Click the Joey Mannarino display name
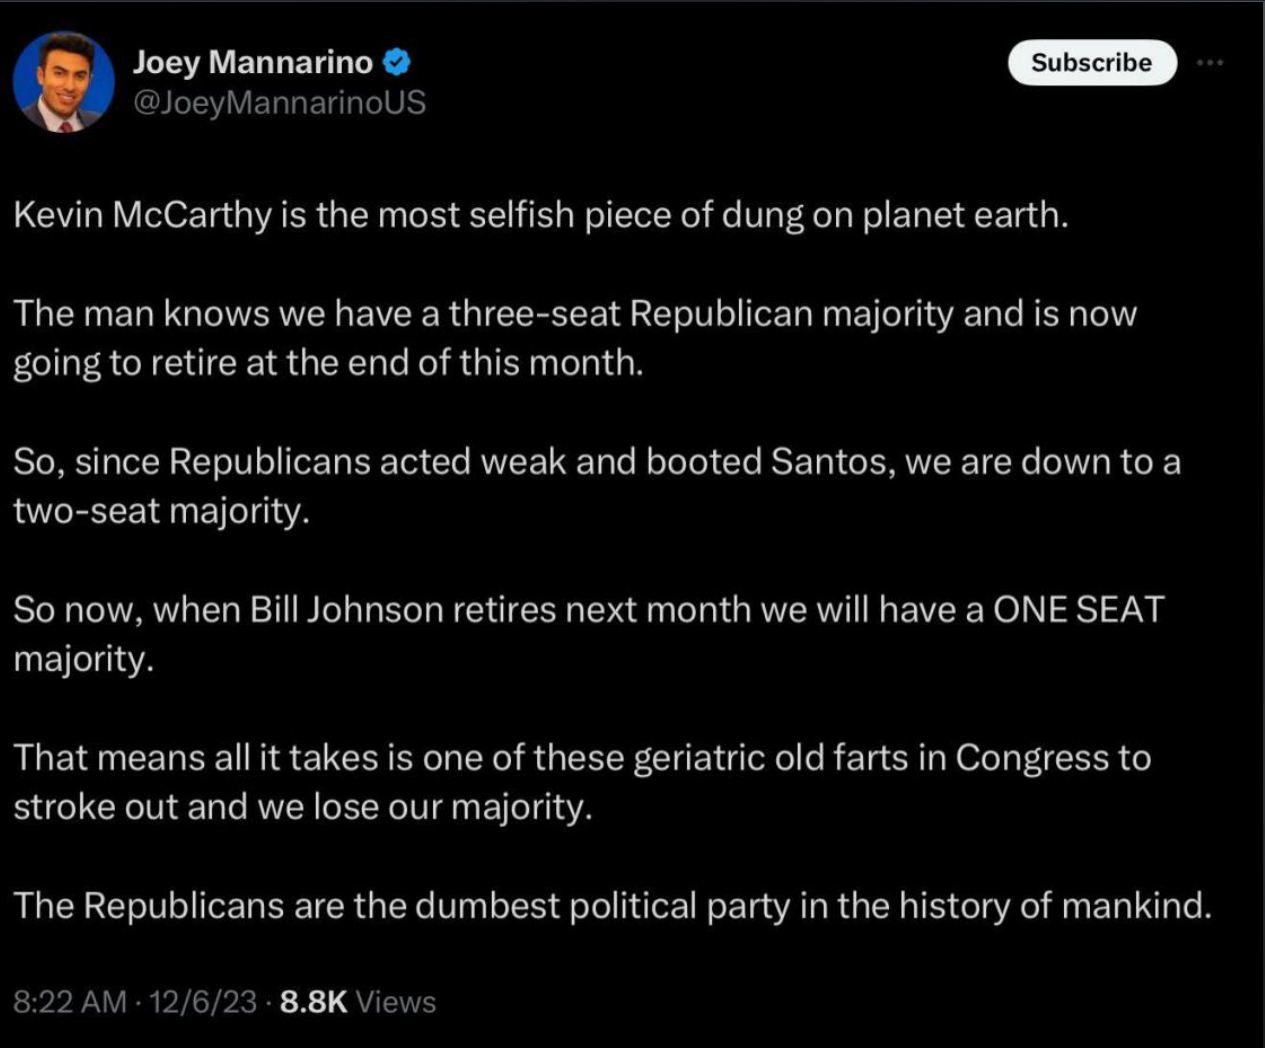This screenshot has width=1265, height=1048. [252, 62]
